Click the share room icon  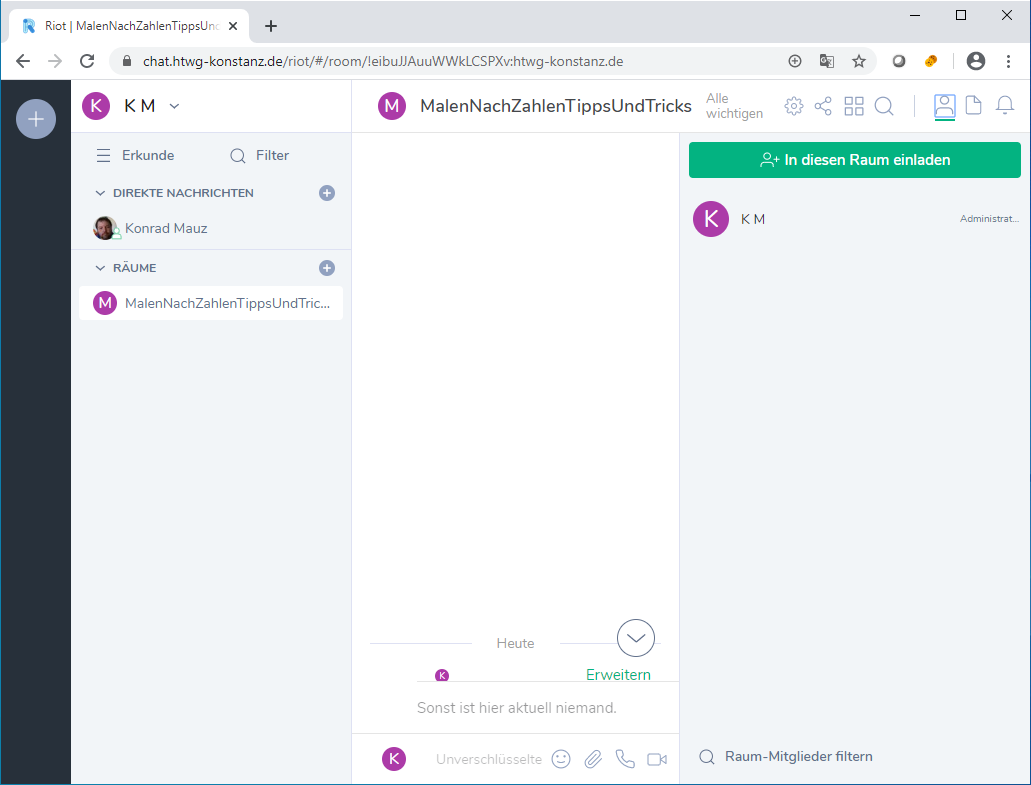pos(823,106)
